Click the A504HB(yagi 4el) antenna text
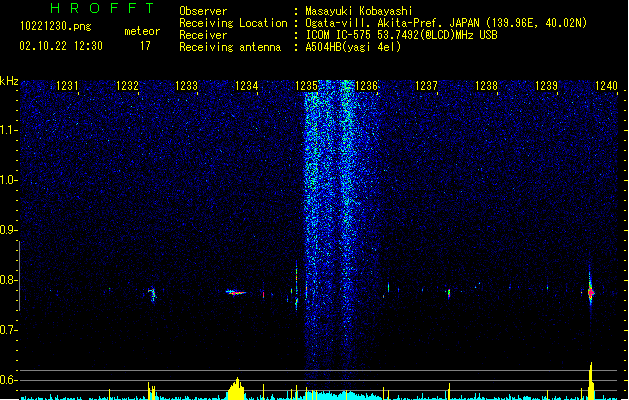The height and width of the screenshot is (400, 629). (353, 47)
